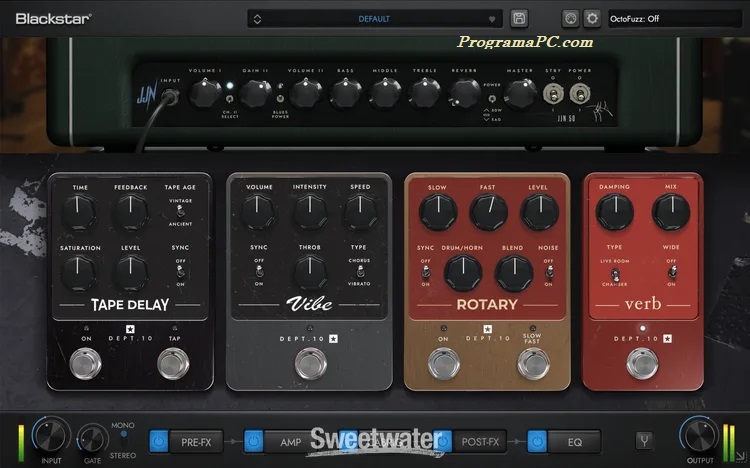Viewport: 750px width, 468px height.
Task: Click the Tape Delay LEVEL knob
Action: [x=131, y=273]
